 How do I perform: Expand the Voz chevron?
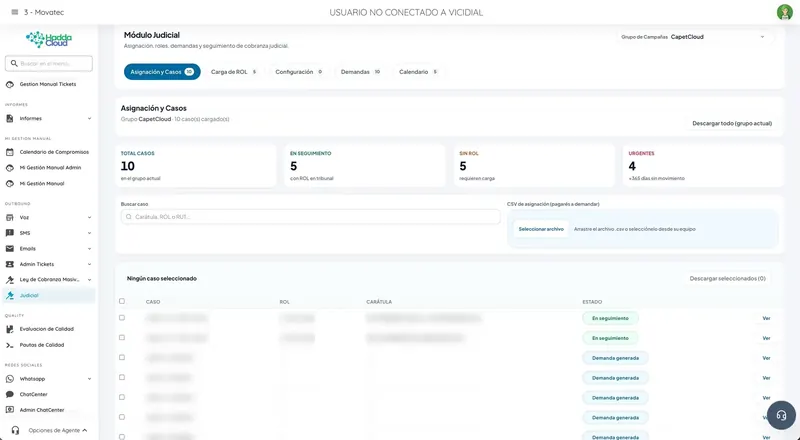(89, 217)
